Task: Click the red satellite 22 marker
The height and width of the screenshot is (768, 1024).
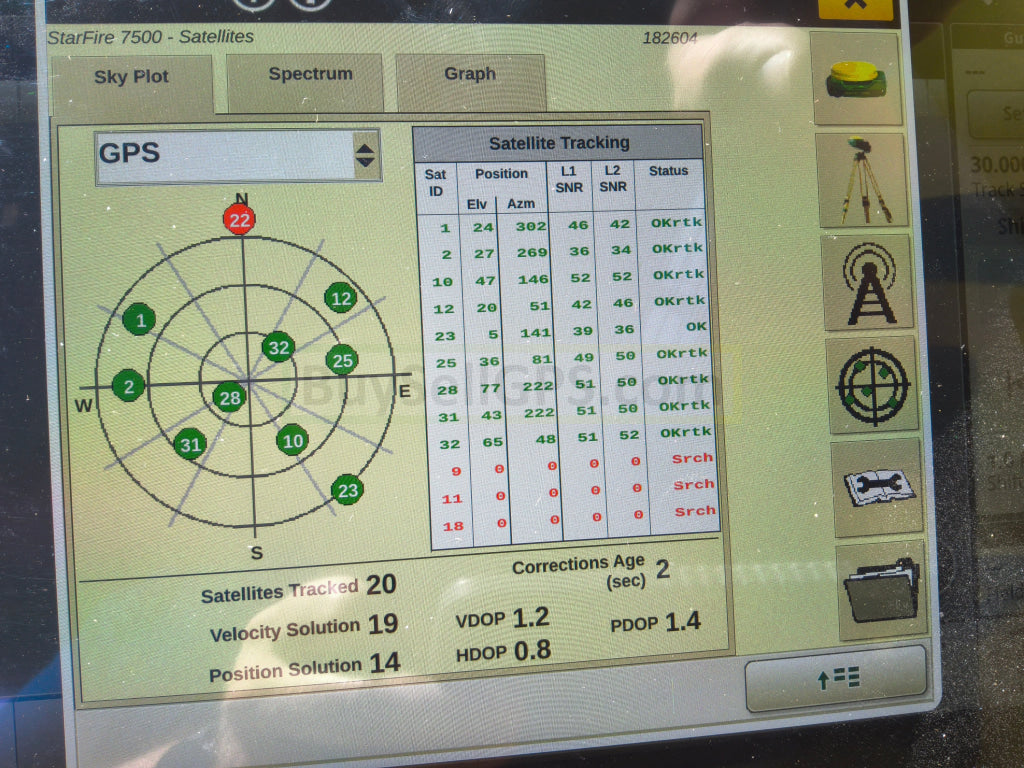Action: (239, 220)
